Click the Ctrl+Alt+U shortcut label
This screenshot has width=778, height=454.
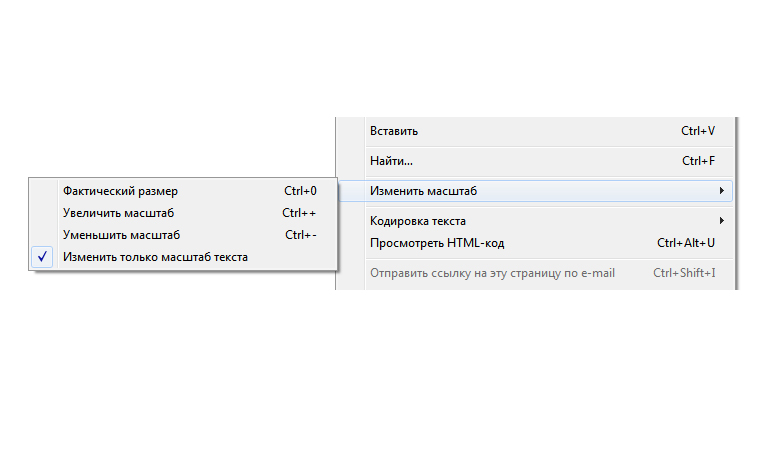pos(686,243)
